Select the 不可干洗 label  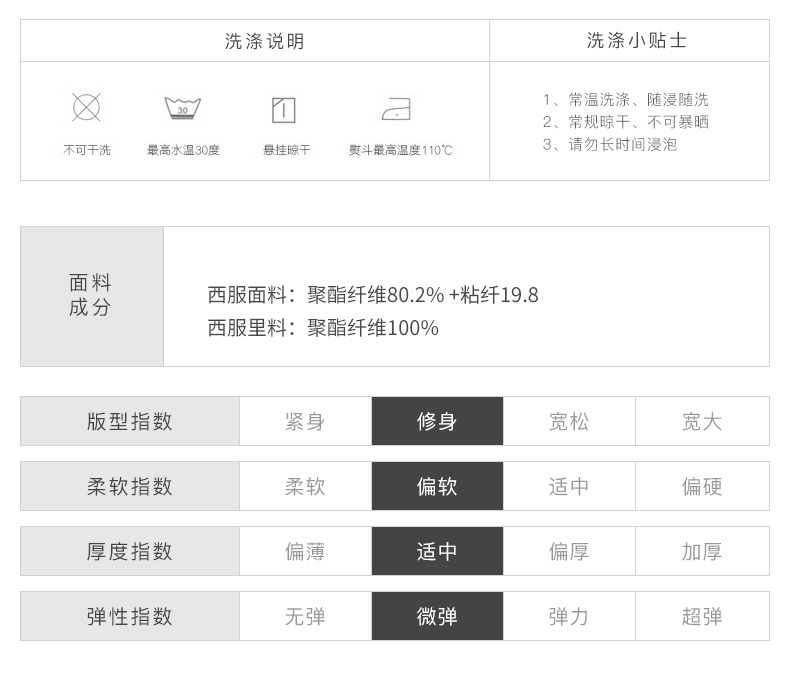(87, 150)
